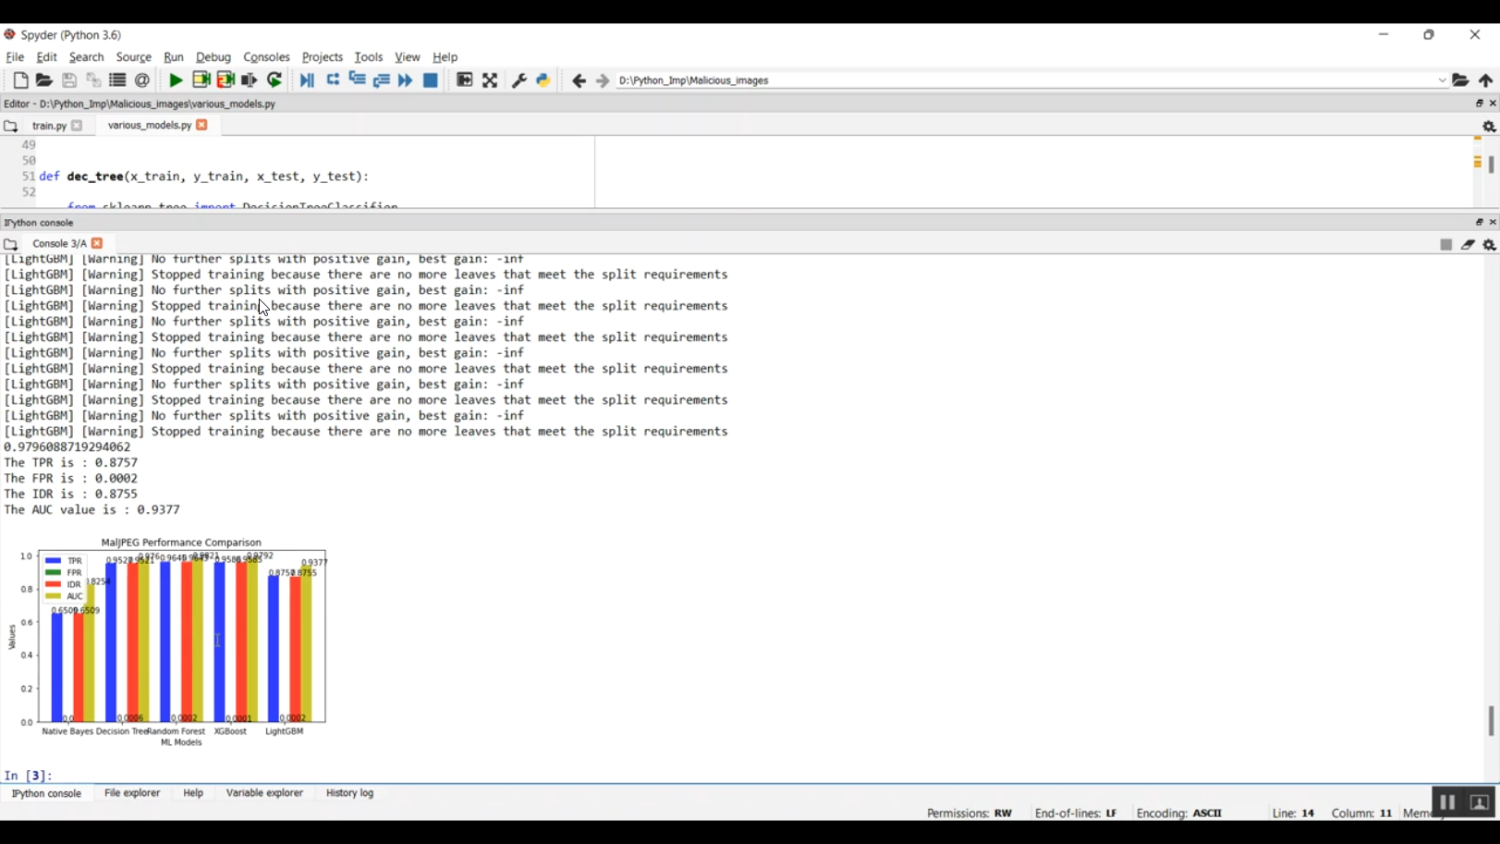Click the console vertical scrollbar handle
1500x844 pixels.
[1491, 720]
